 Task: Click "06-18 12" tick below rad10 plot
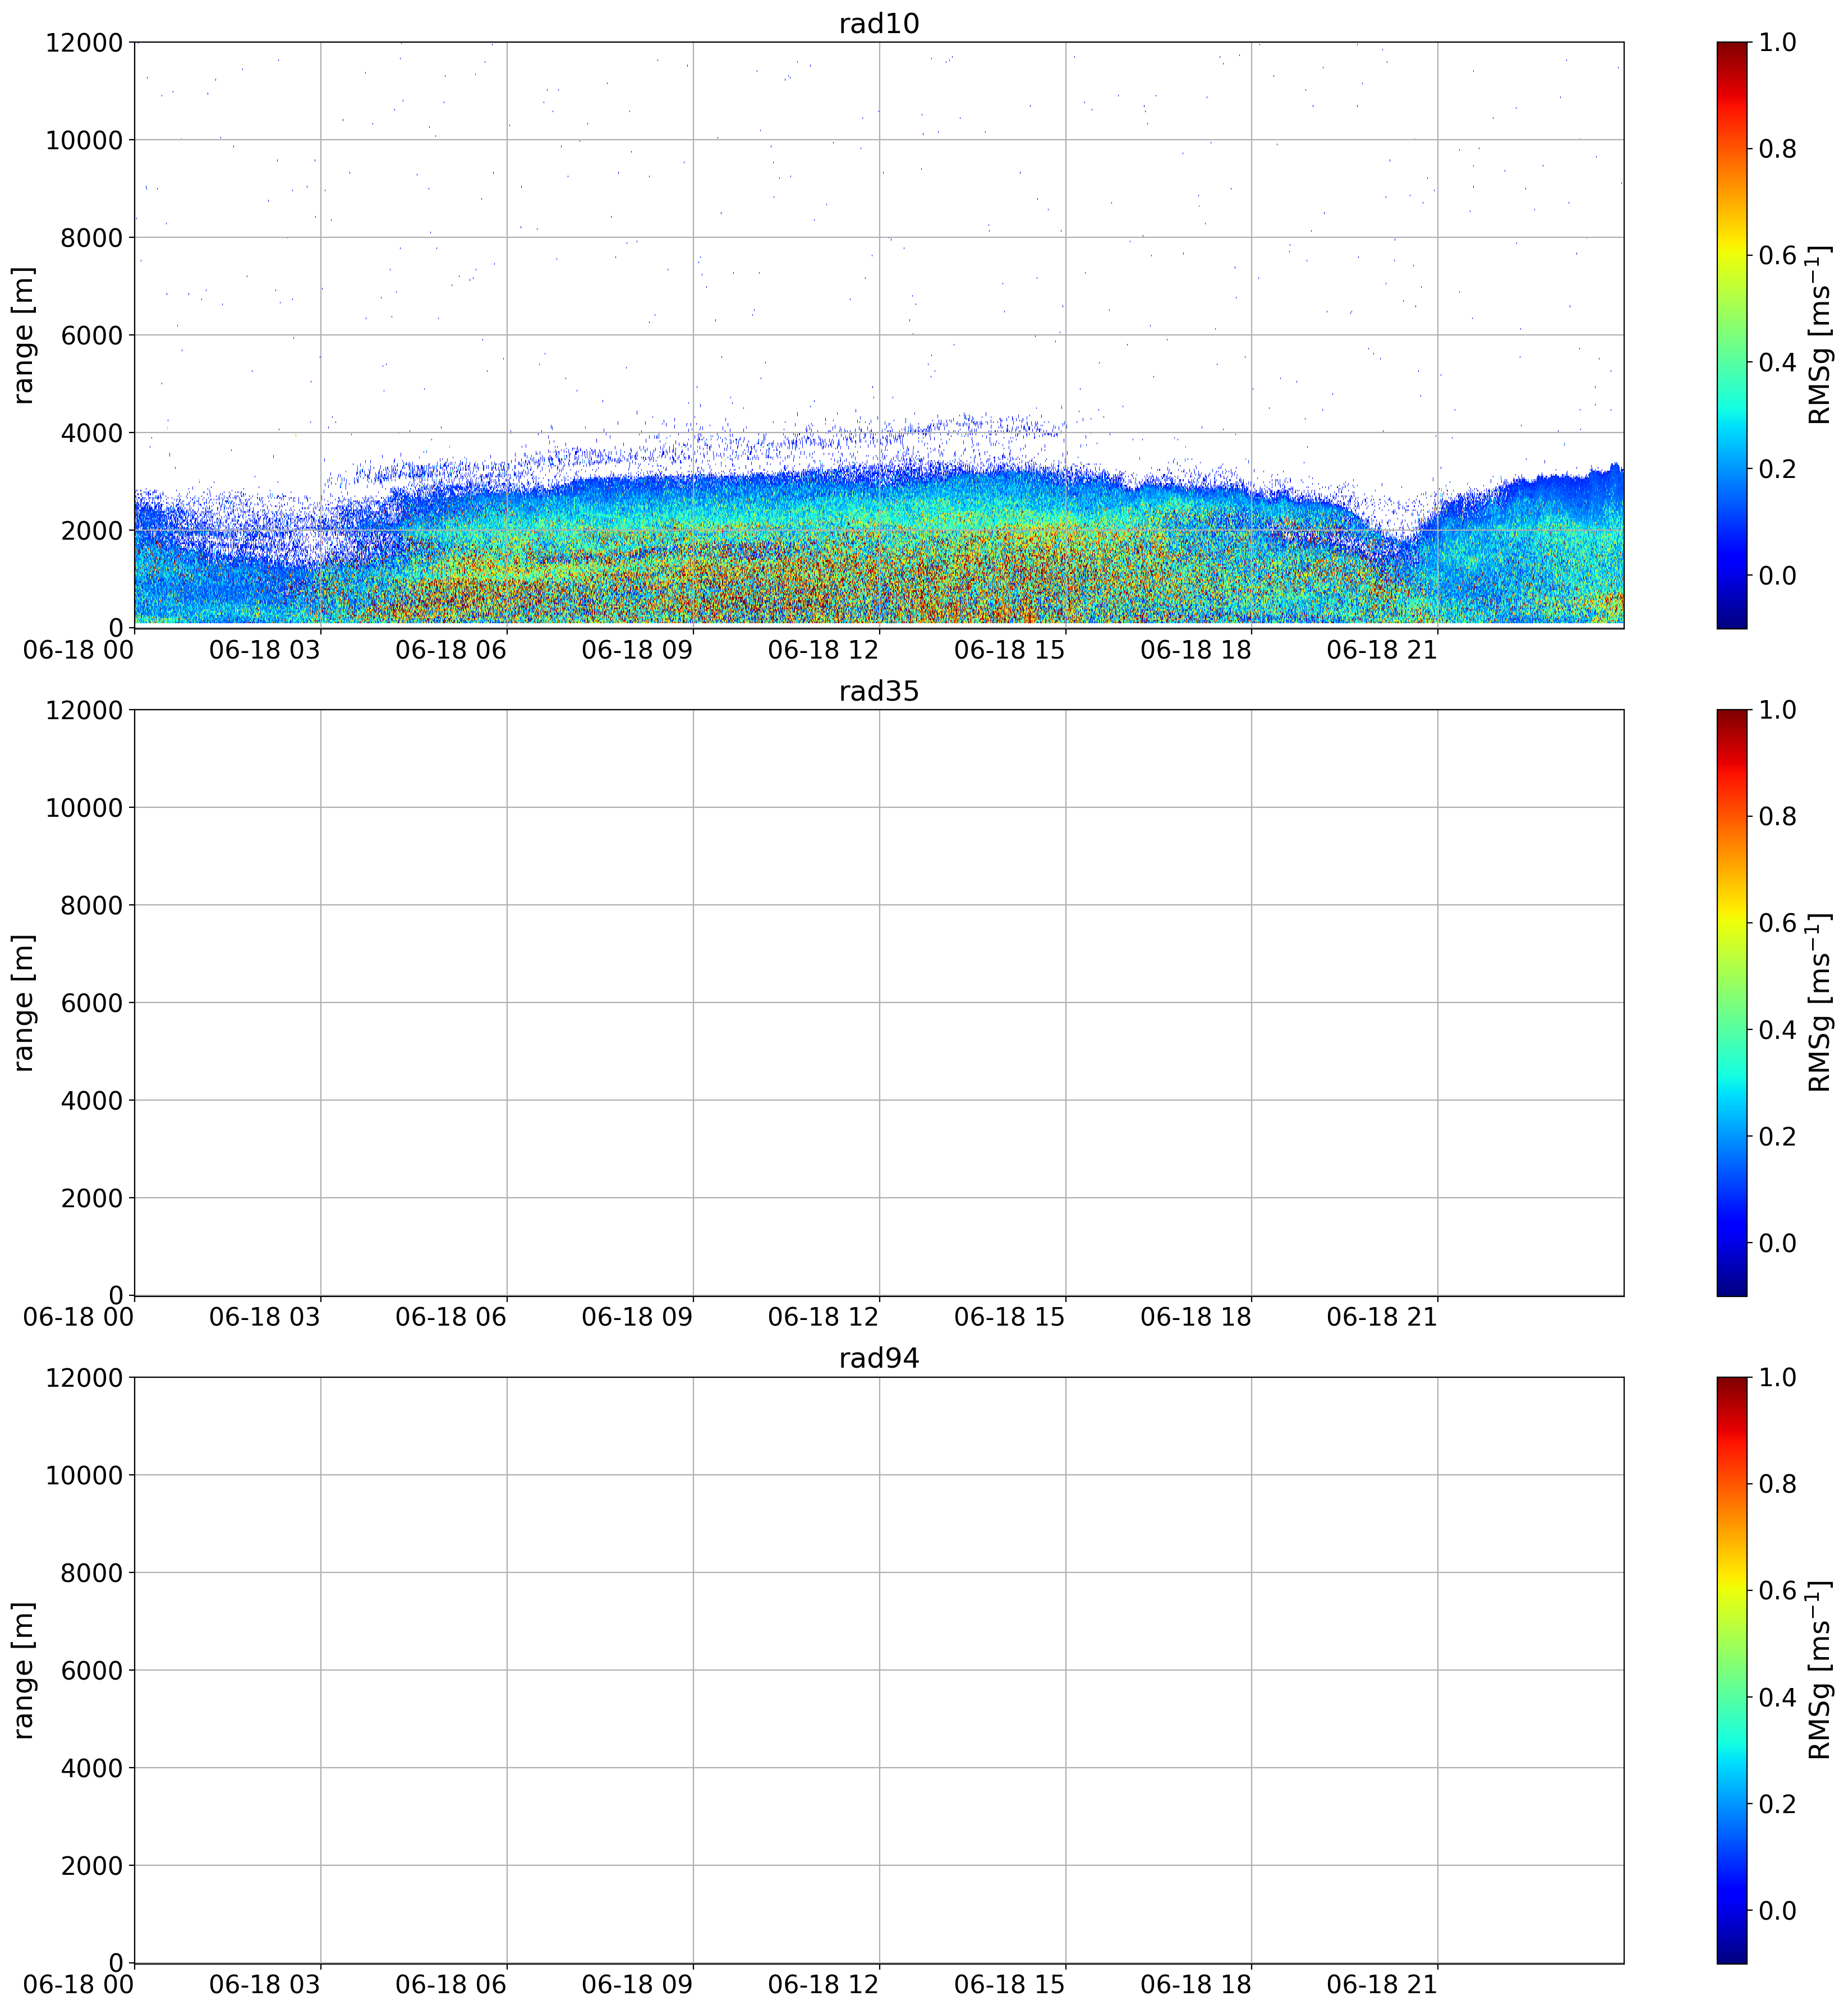click(x=823, y=650)
